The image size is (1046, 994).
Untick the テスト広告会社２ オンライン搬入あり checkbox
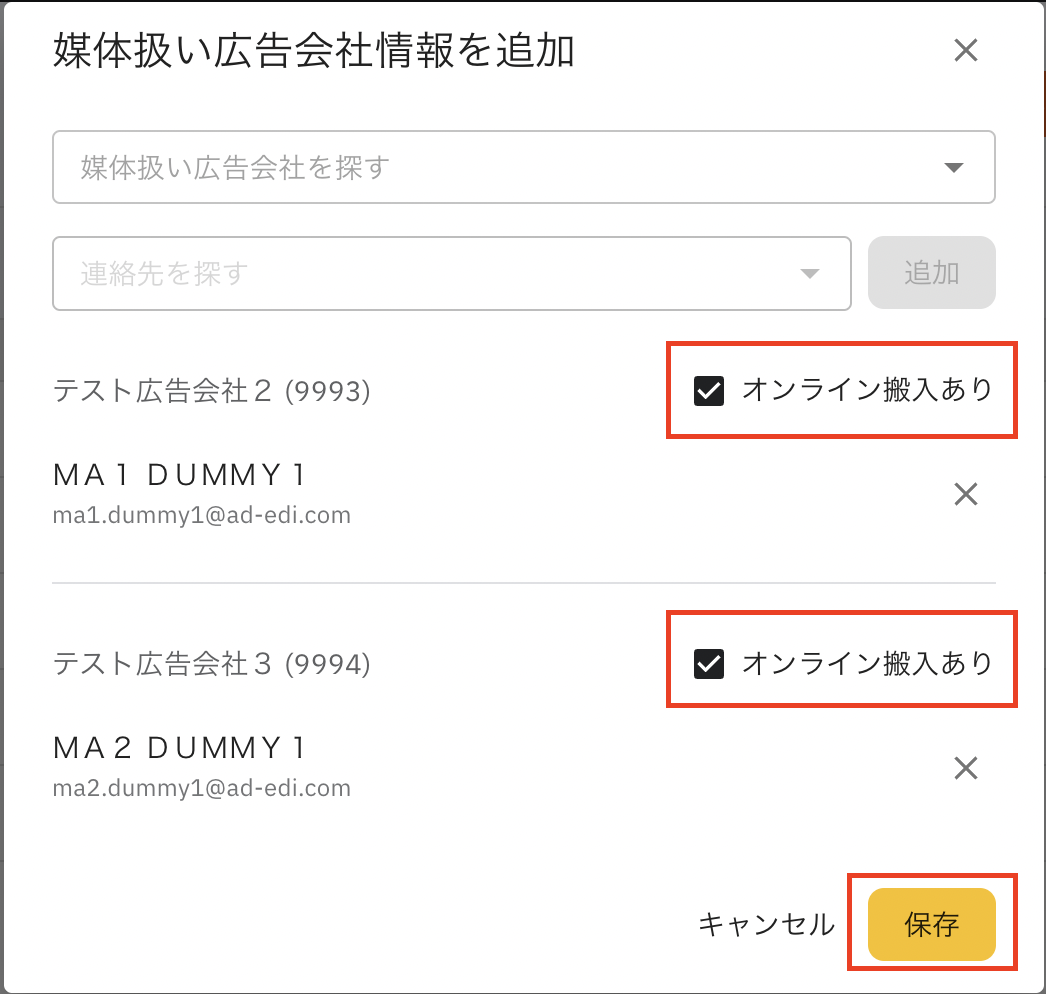[x=709, y=391]
